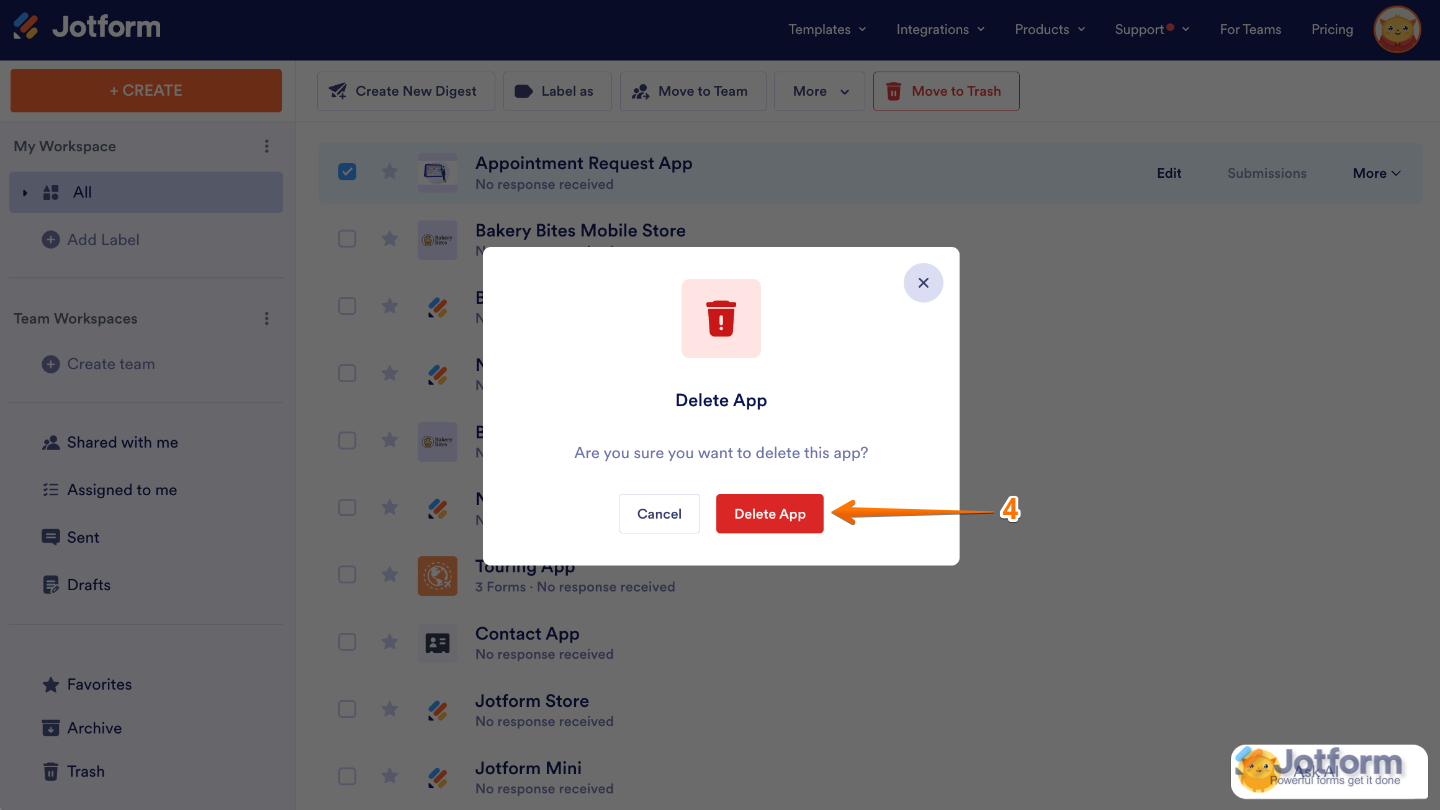Open the Trash folder in sidebar

[85, 772]
